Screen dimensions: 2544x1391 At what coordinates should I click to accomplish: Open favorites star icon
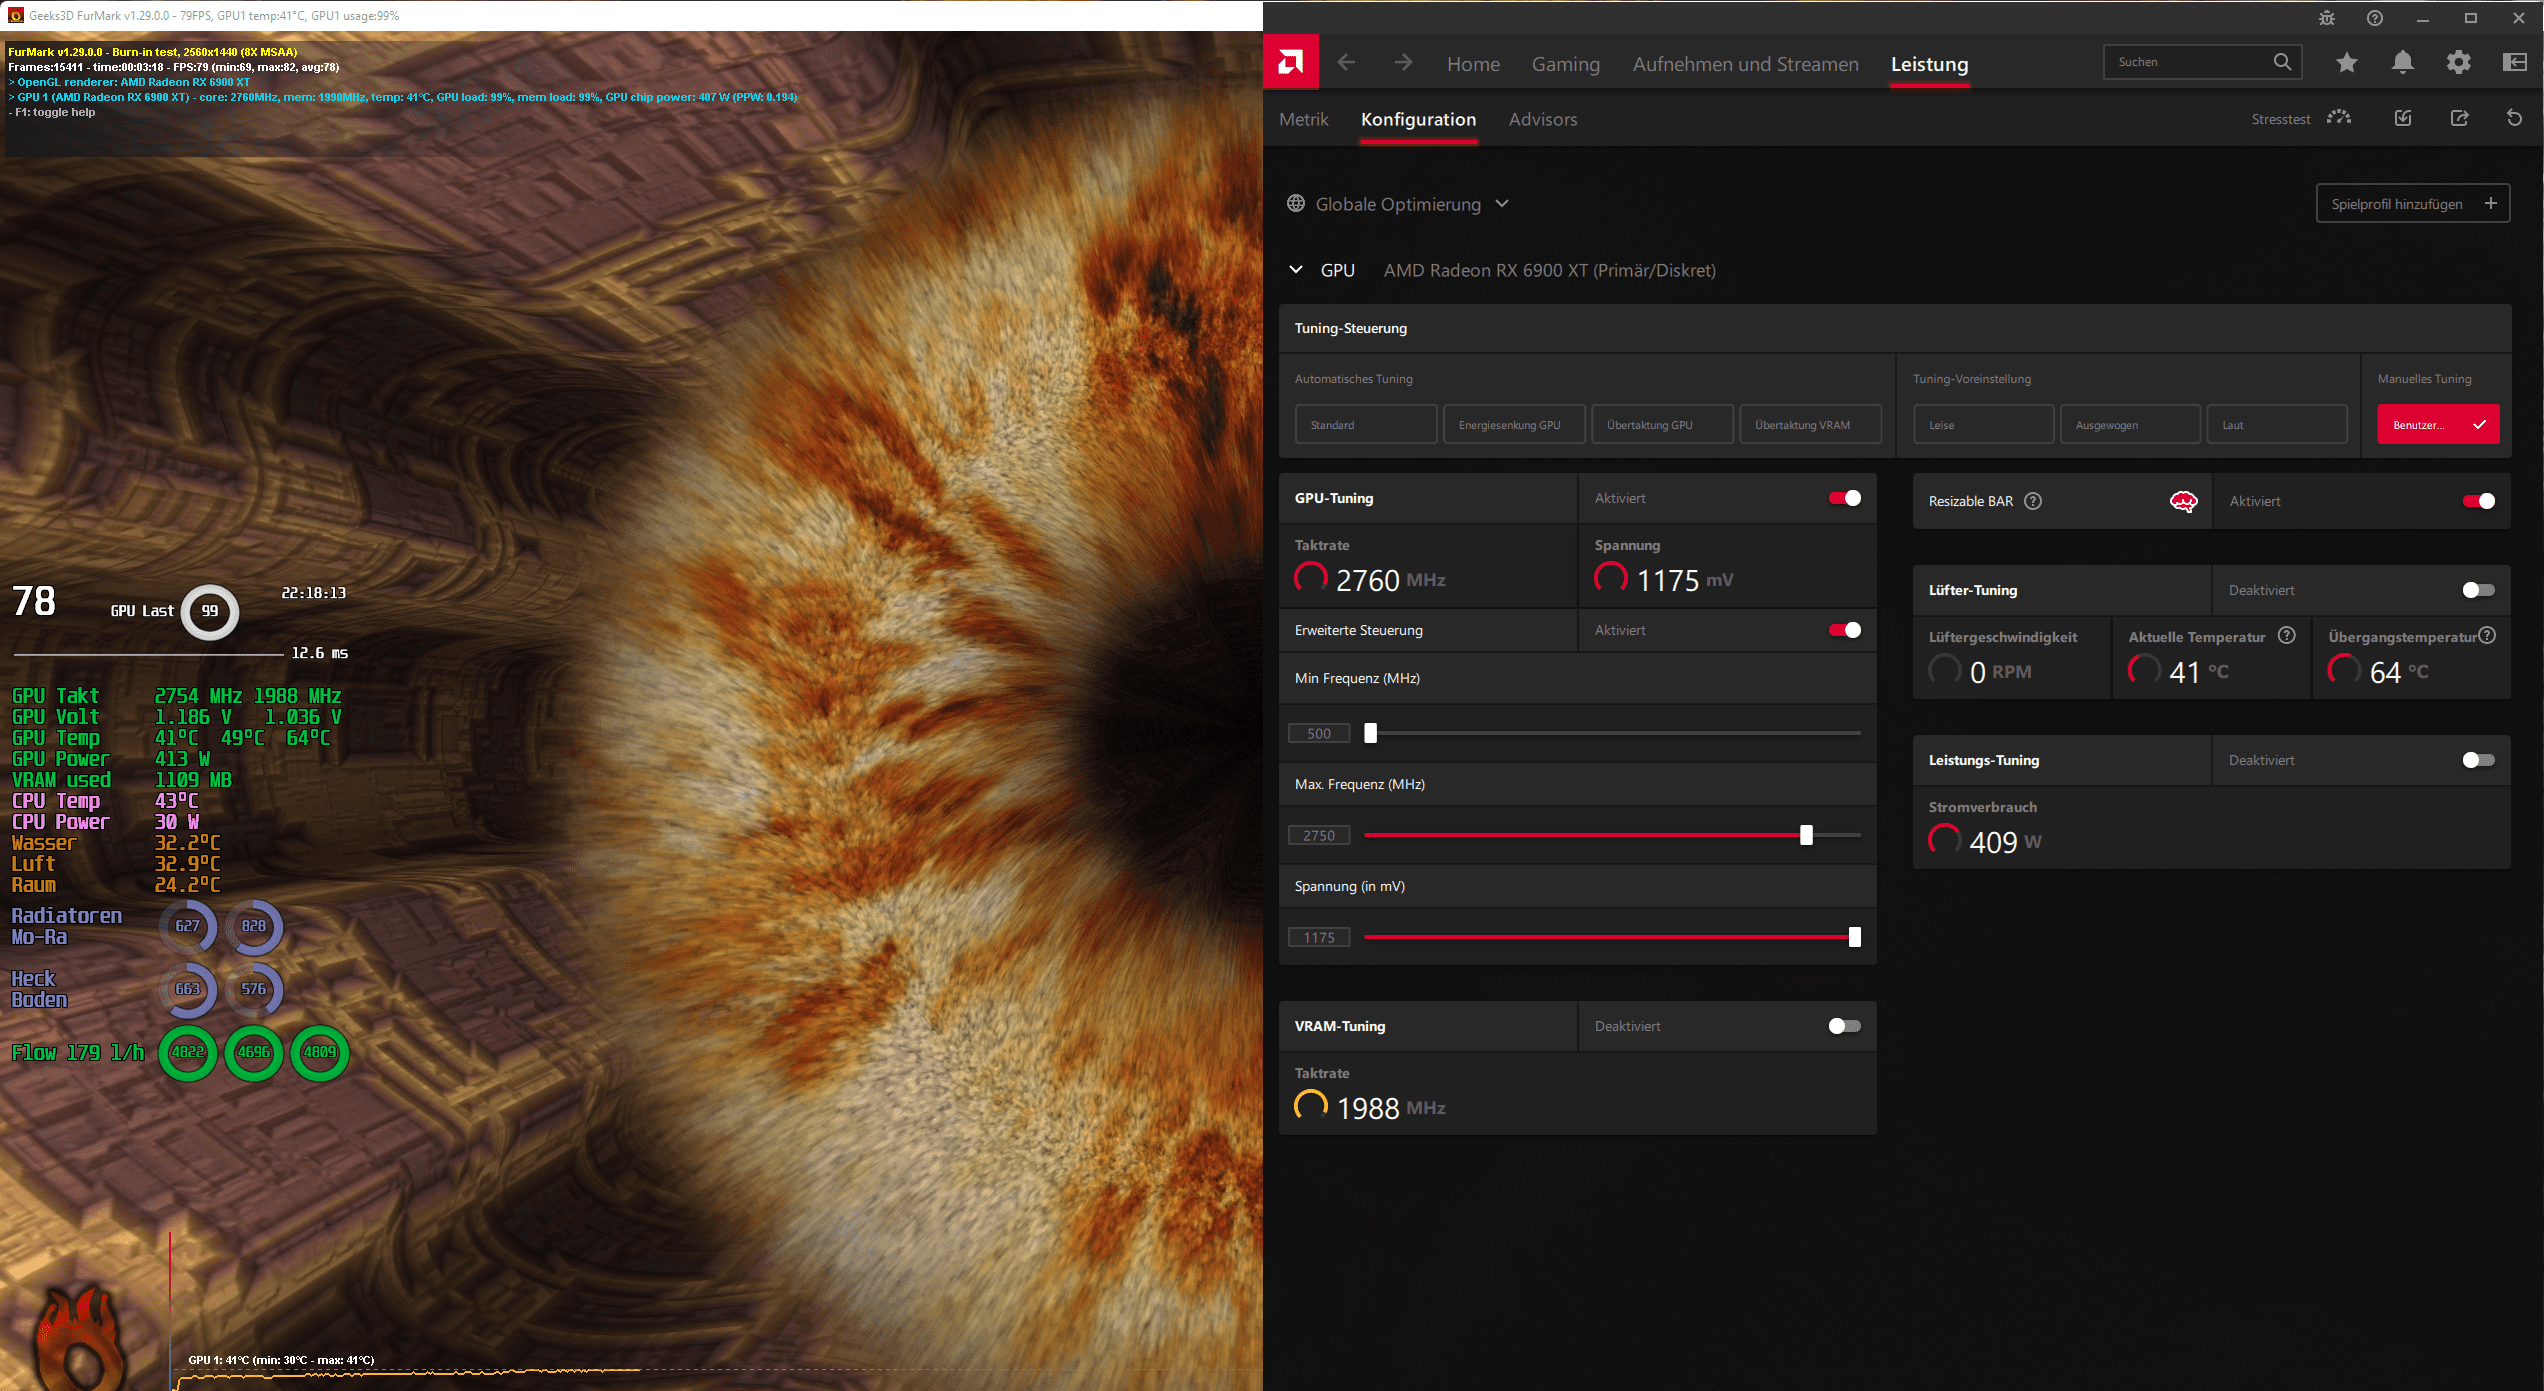(x=2346, y=63)
